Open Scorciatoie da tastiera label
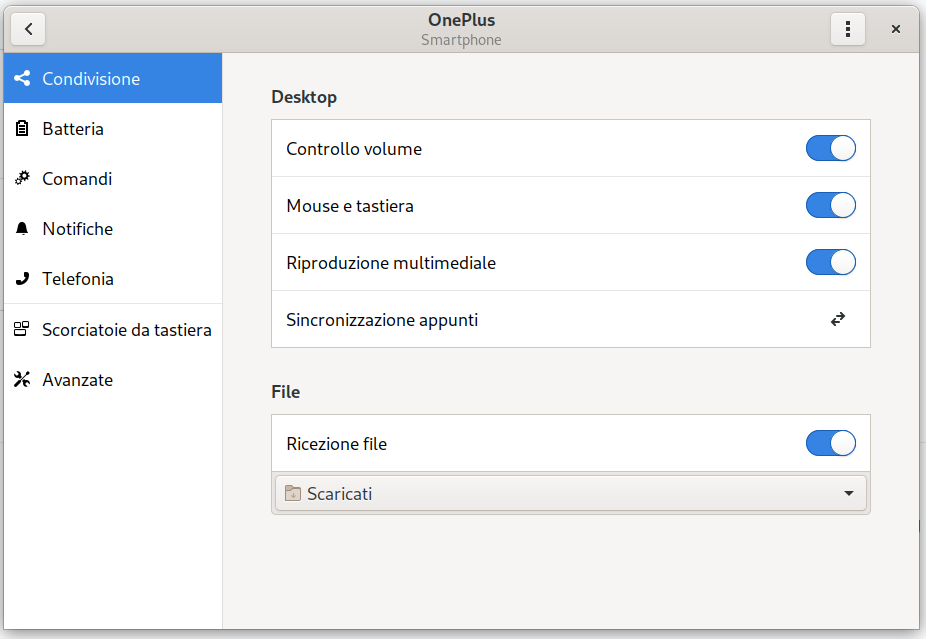Image resolution: width=926 pixels, height=639 pixels. pyautogui.click(x=126, y=330)
